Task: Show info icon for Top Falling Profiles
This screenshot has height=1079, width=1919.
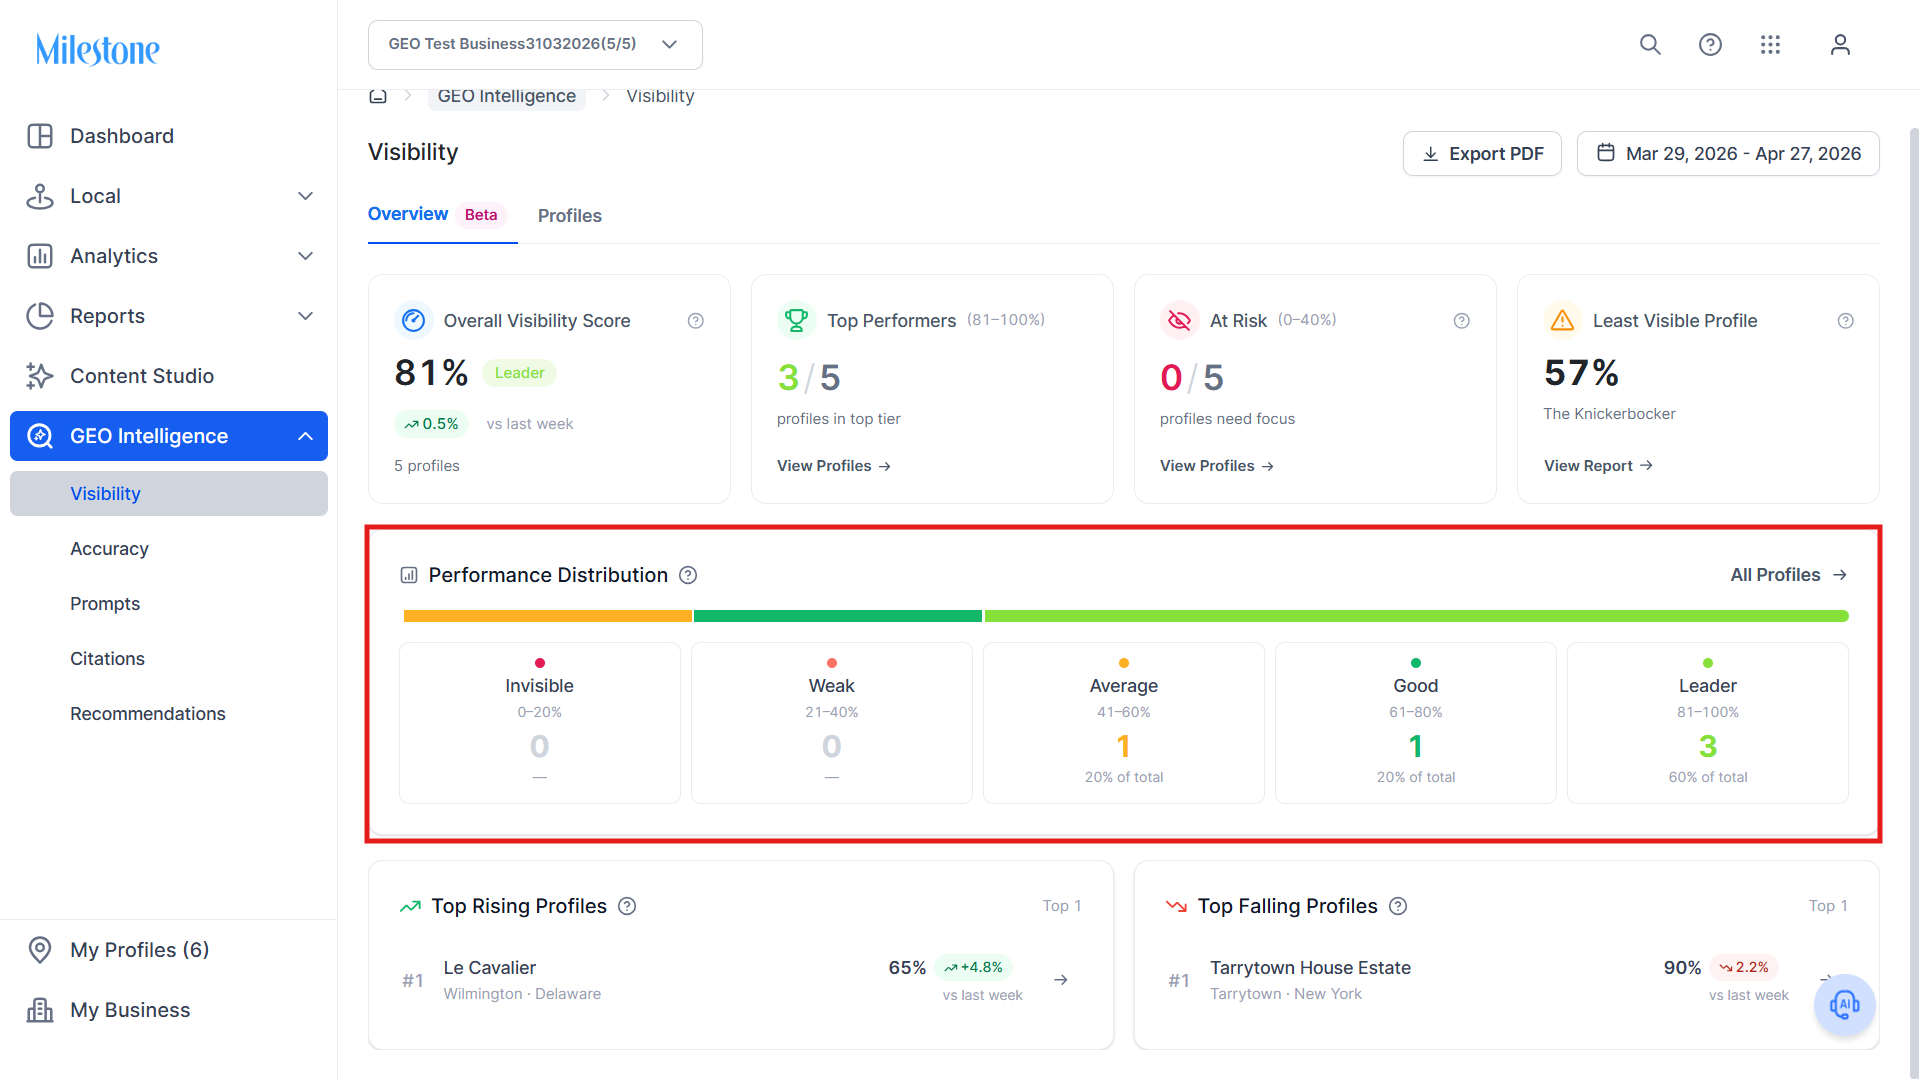Action: point(1398,906)
